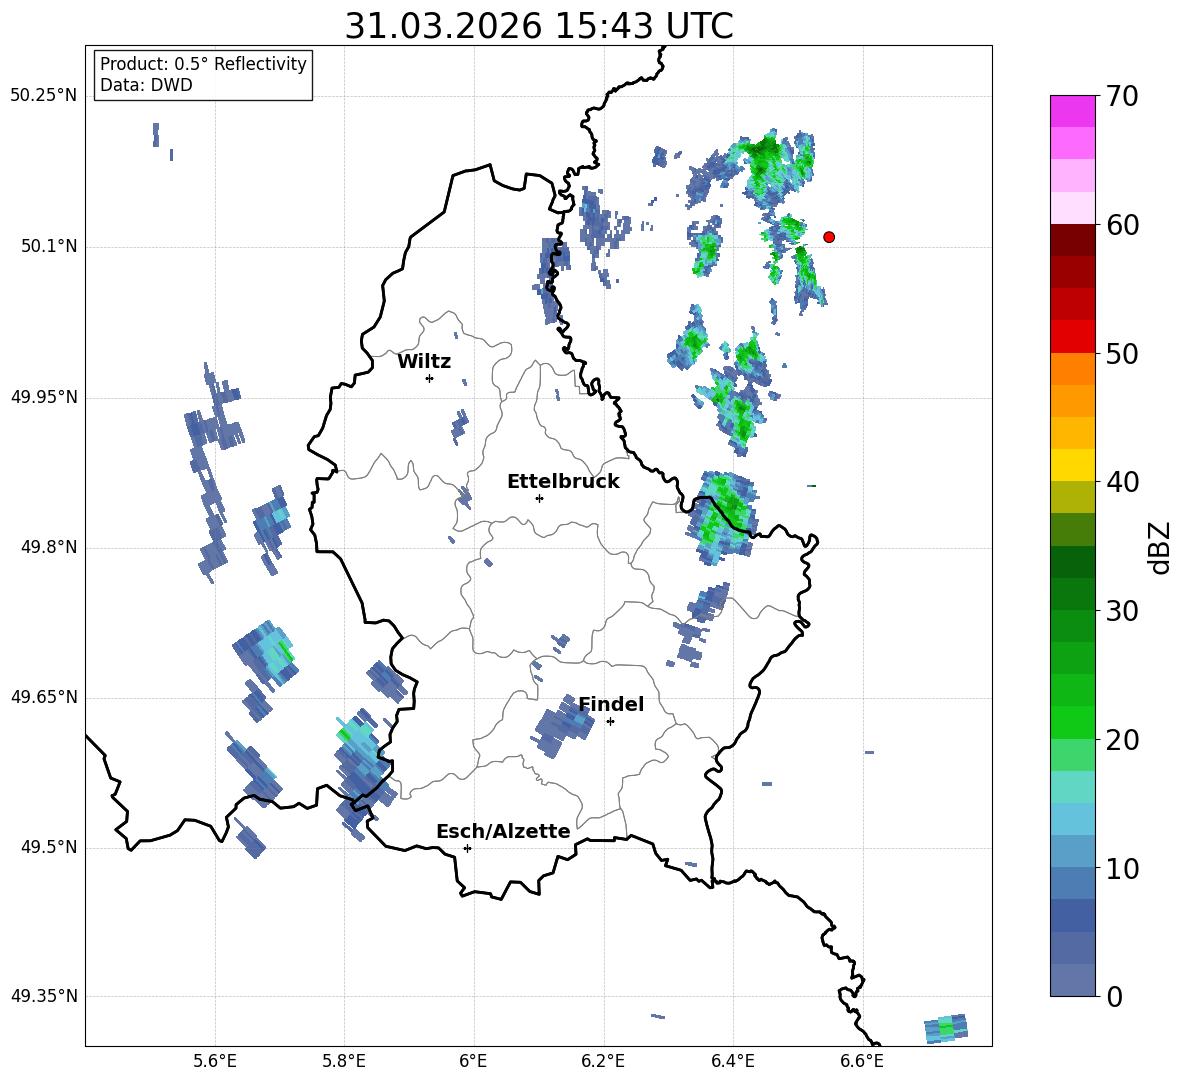Image resolution: width=1184 pixels, height=1081 pixels.
Task: Click the 49.95°N latitude label
Action: (x=44, y=397)
